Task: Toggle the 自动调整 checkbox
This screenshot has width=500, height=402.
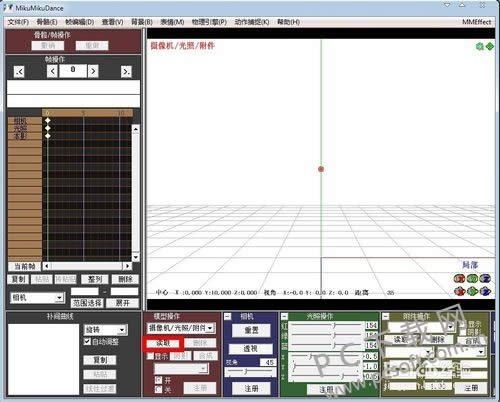Action: pos(87,341)
